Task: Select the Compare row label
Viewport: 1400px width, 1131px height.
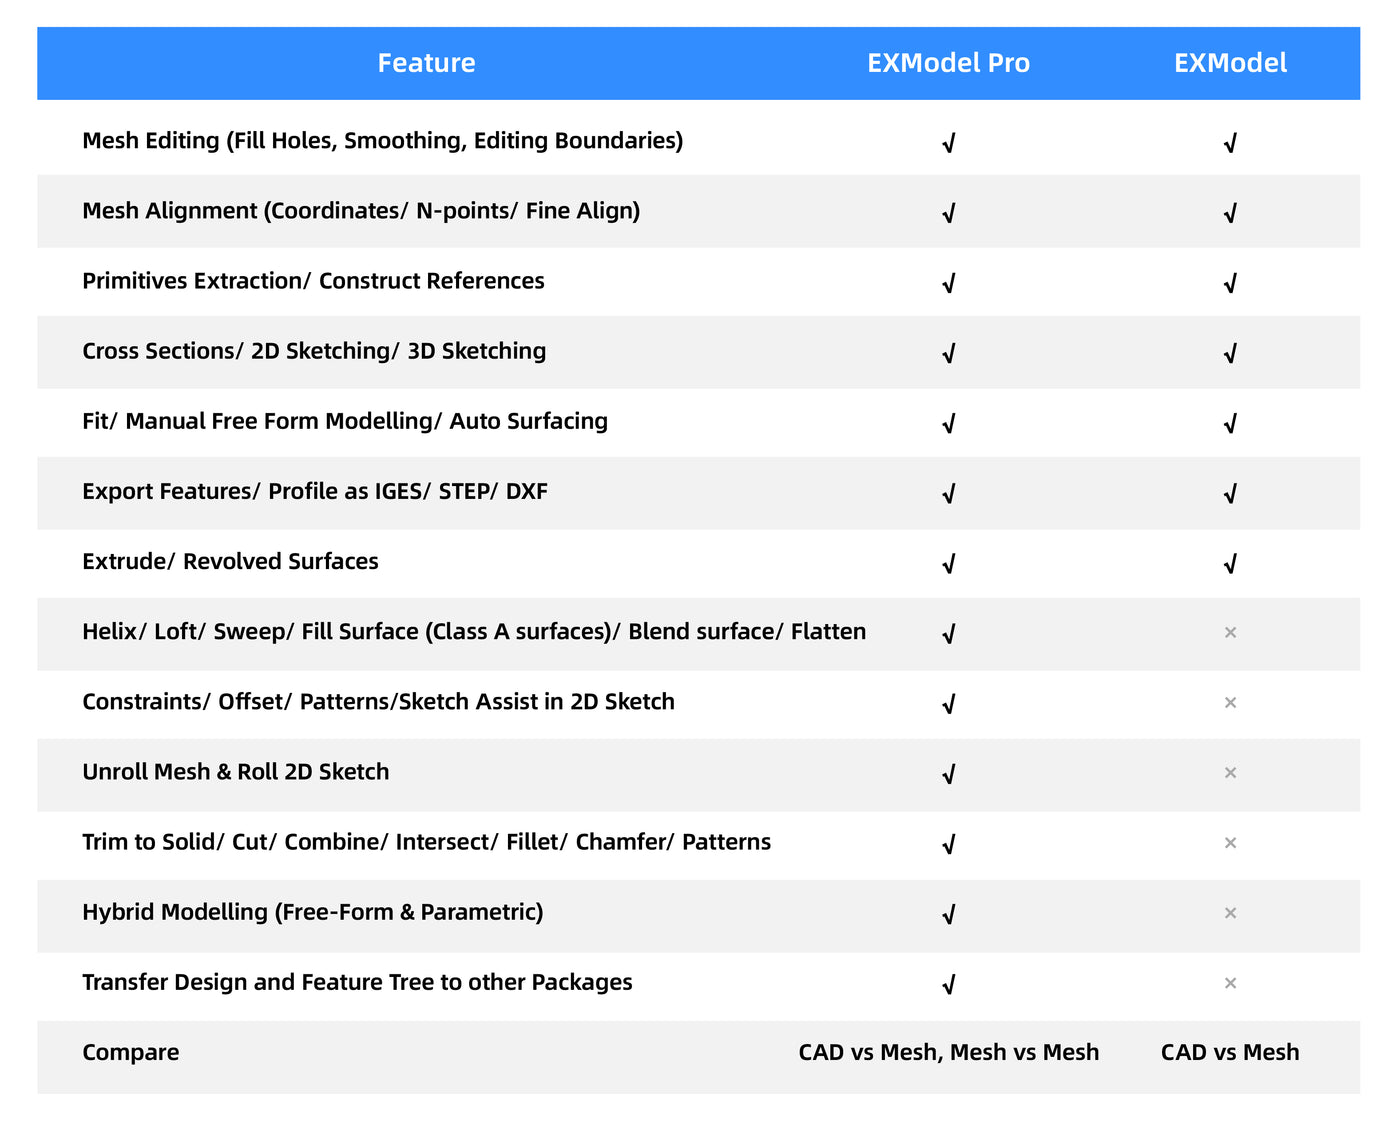Action: pos(130,1052)
